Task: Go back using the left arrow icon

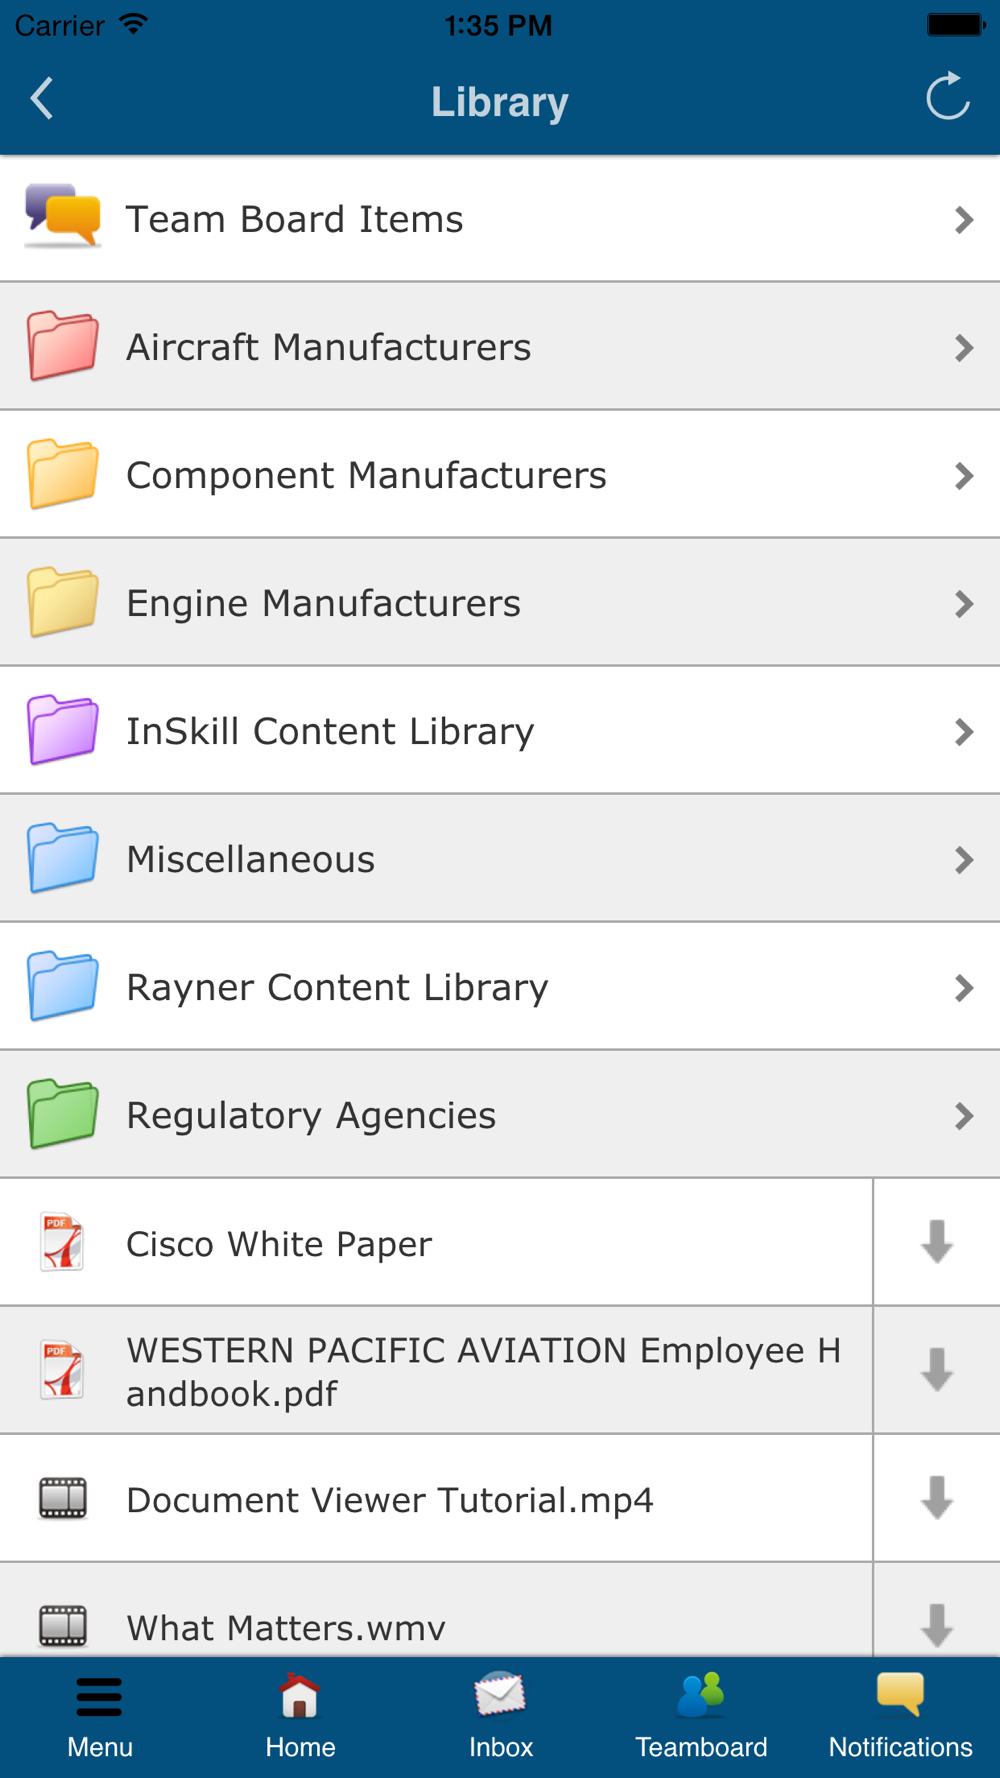Action: coord(42,98)
